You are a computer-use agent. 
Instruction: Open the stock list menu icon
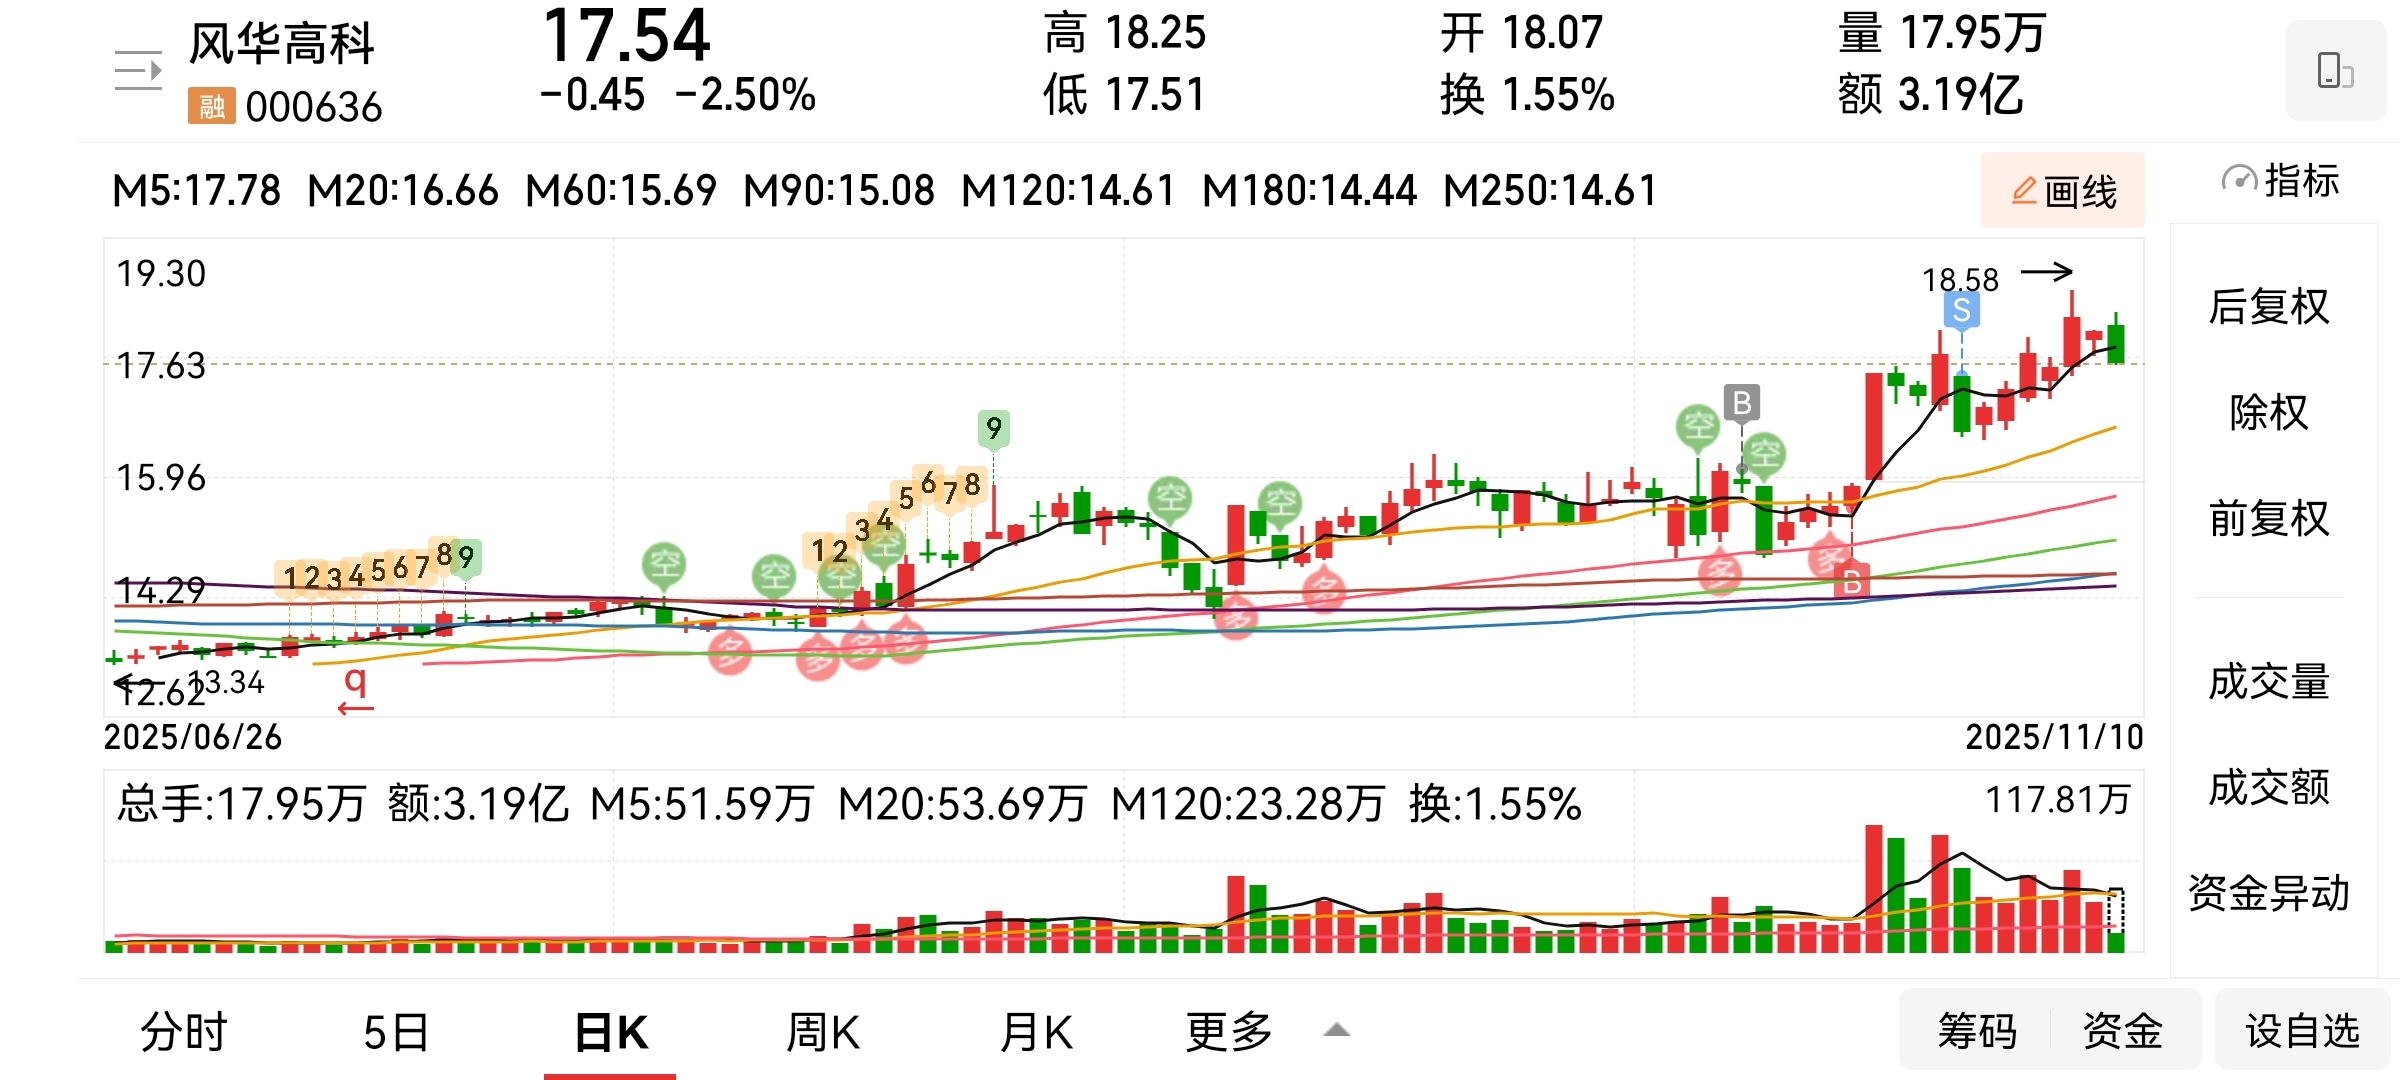click(x=138, y=71)
